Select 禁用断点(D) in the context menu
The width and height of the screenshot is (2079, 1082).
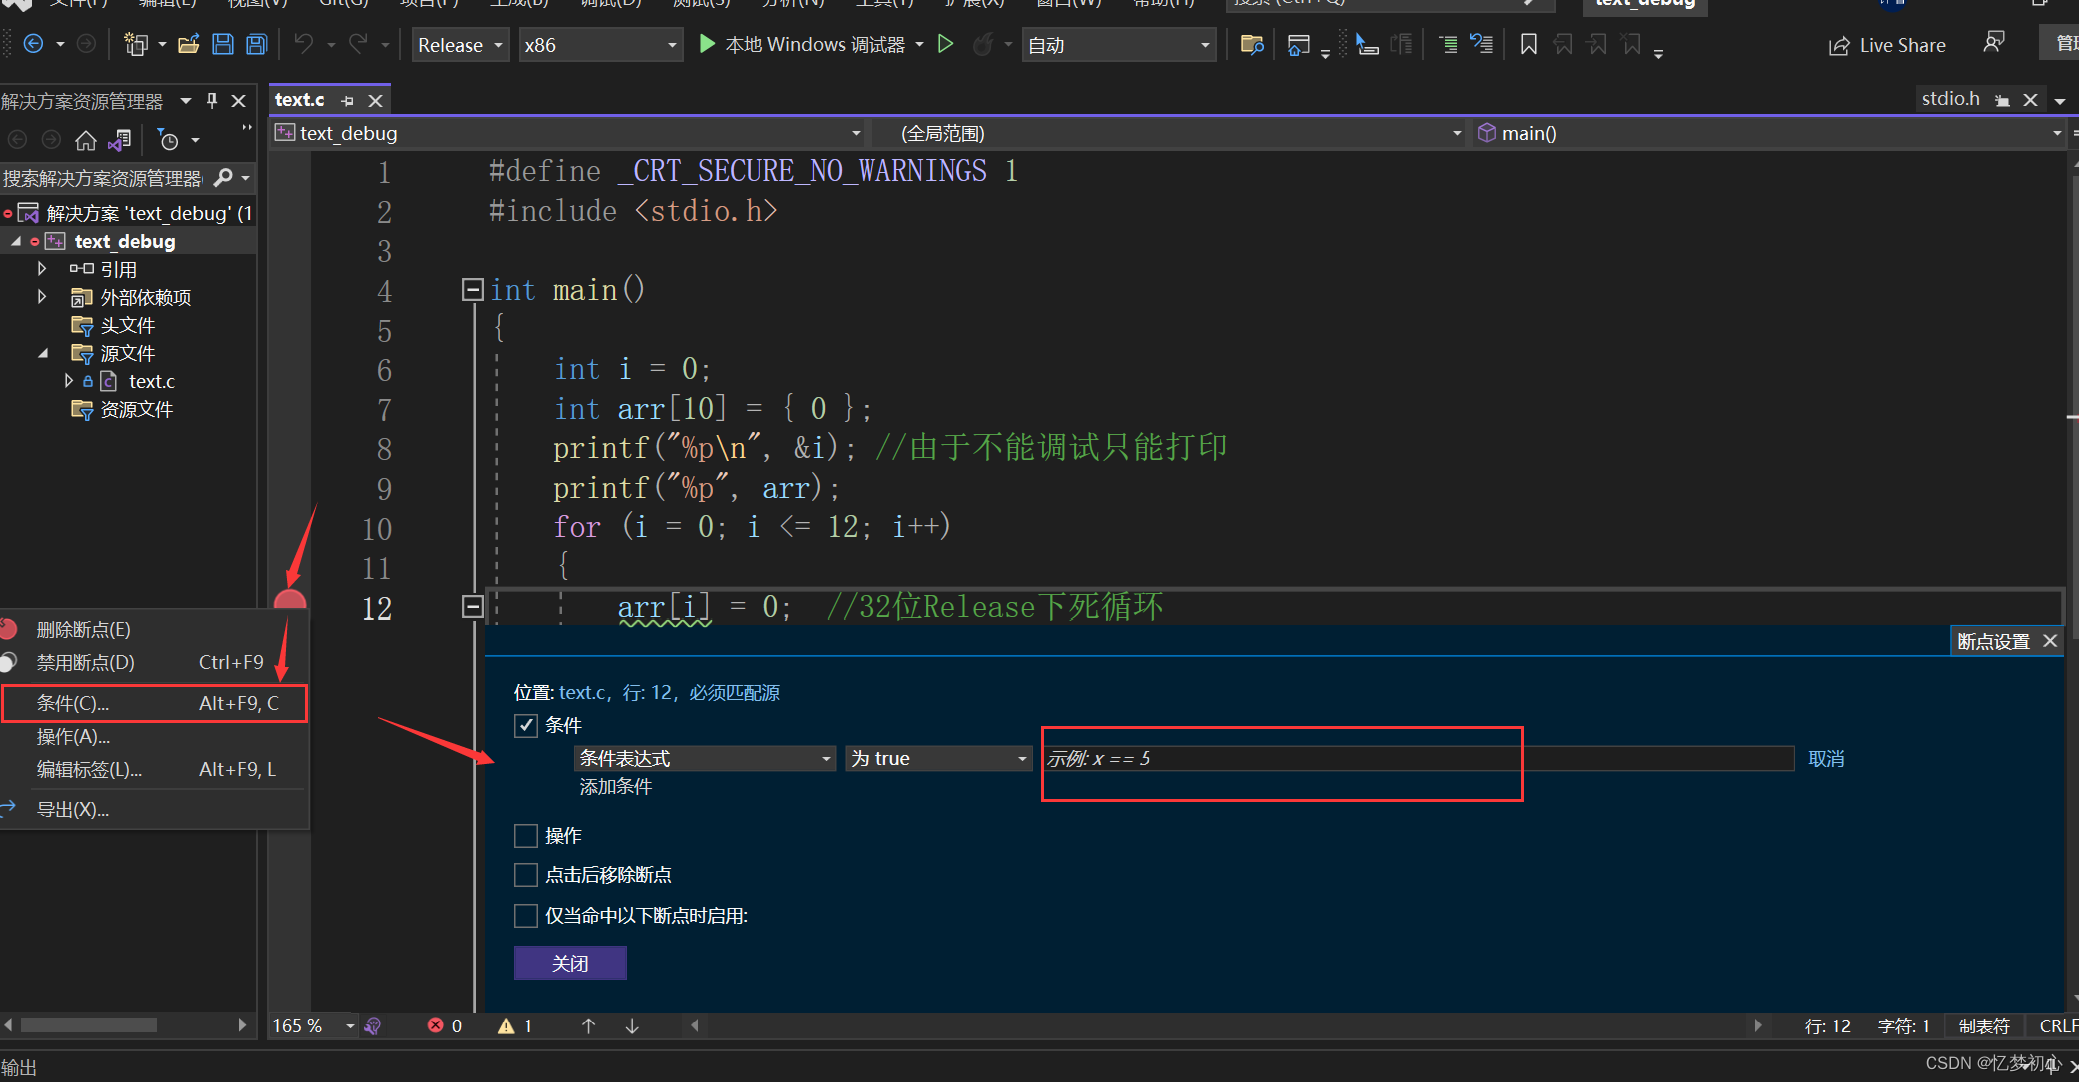point(154,663)
